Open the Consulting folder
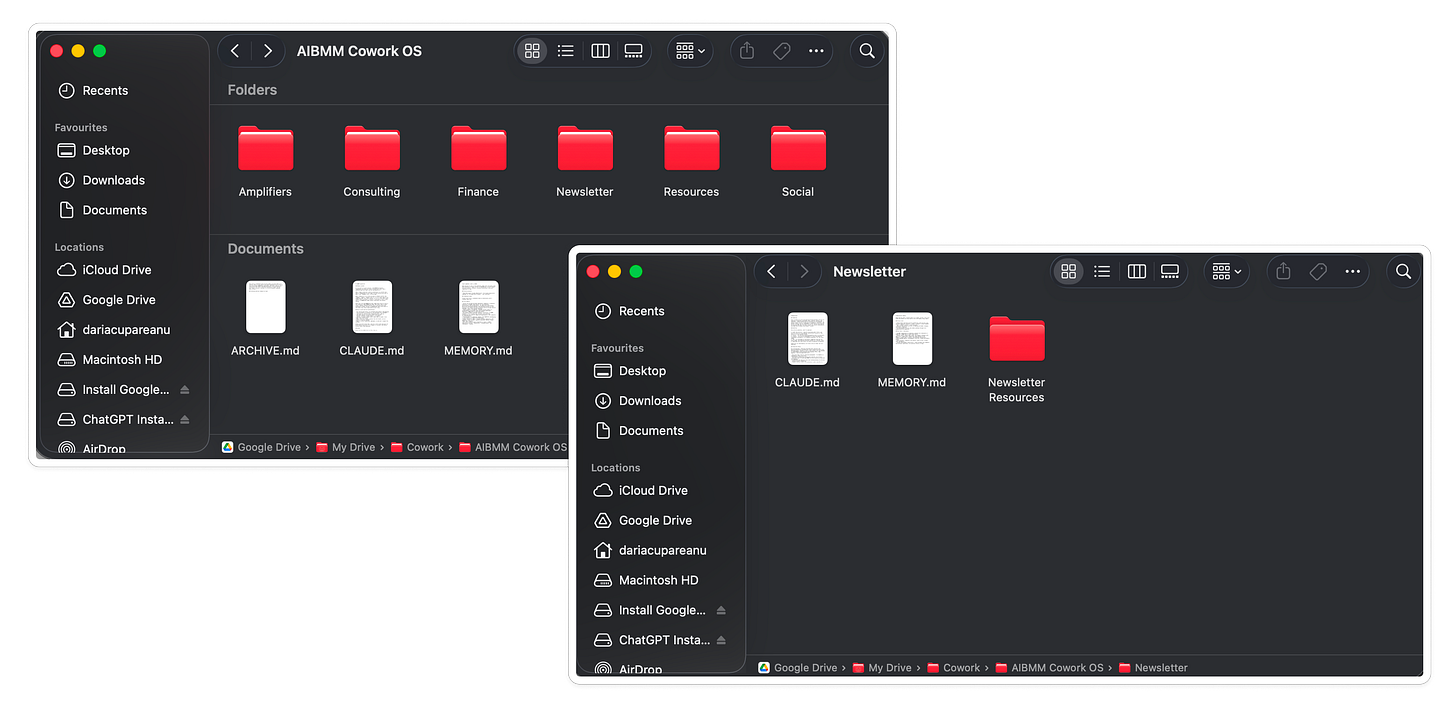 [372, 149]
